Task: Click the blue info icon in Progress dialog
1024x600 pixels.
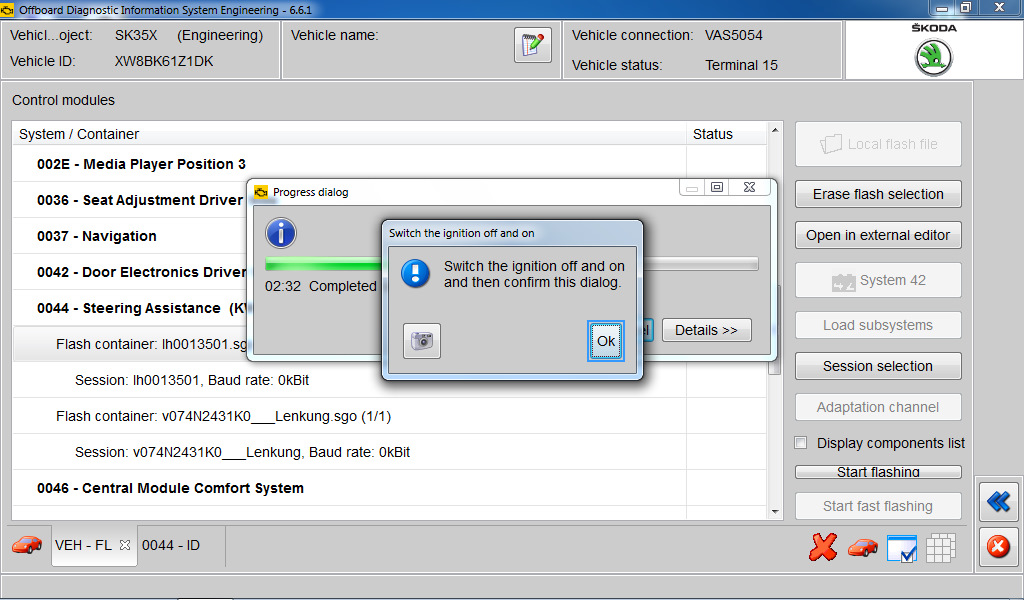Action: pyautogui.click(x=281, y=233)
